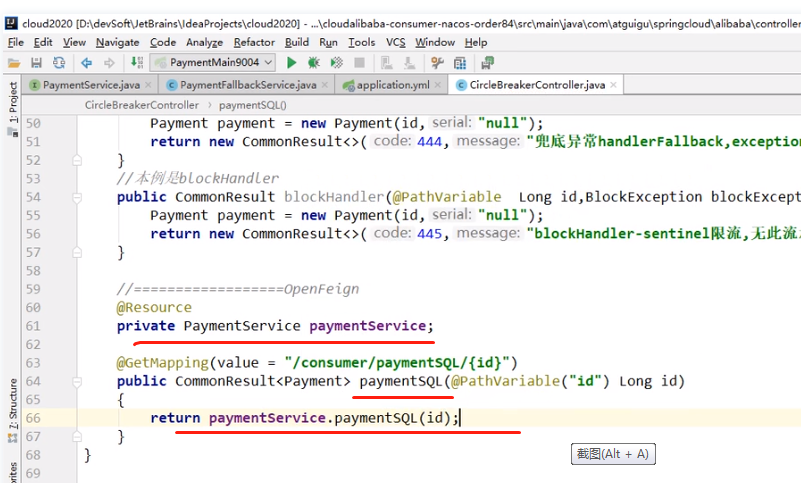The width and height of the screenshot is (801, 483).
Task: Select the CircleBreakerController.java tab
Action: click(536, 85)
